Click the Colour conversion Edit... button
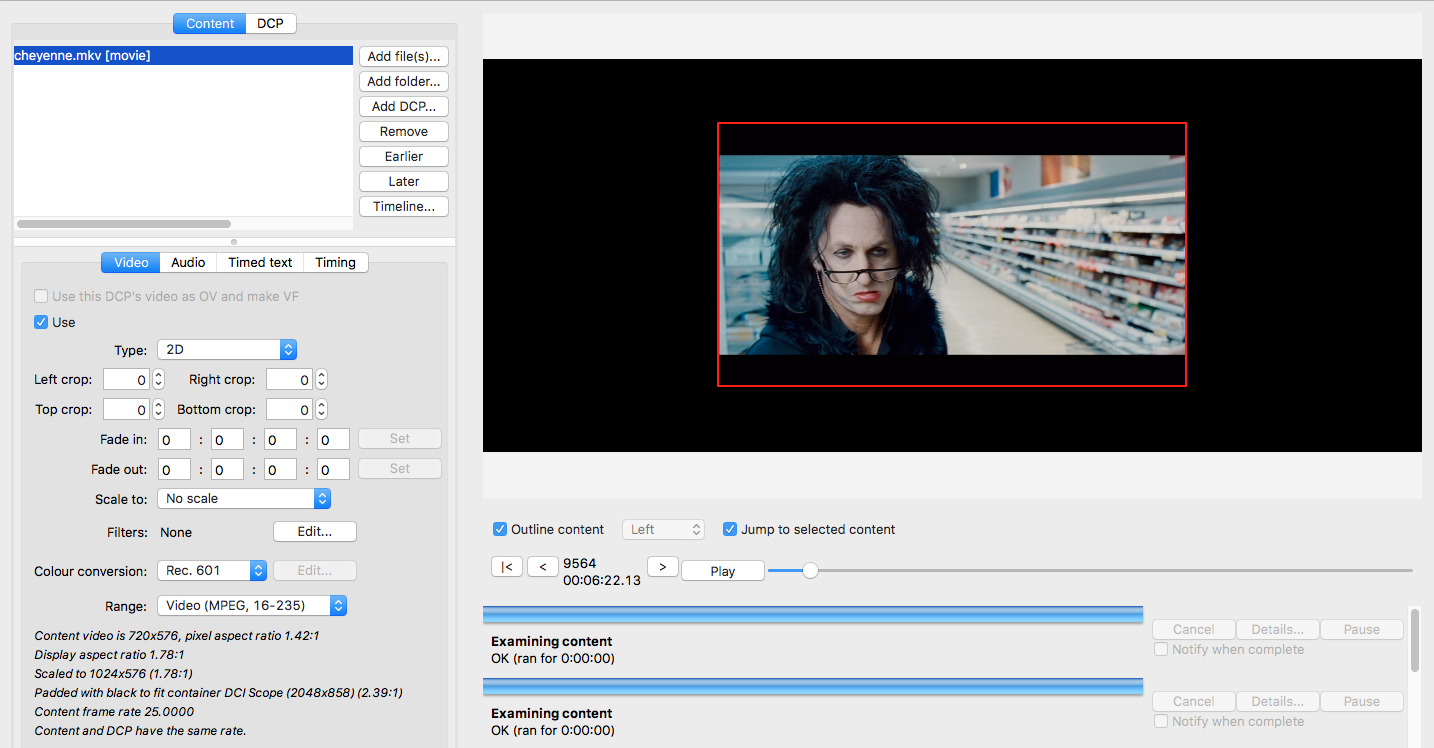The width and height of the screenshot is (1434, 748). click(315, 570)
